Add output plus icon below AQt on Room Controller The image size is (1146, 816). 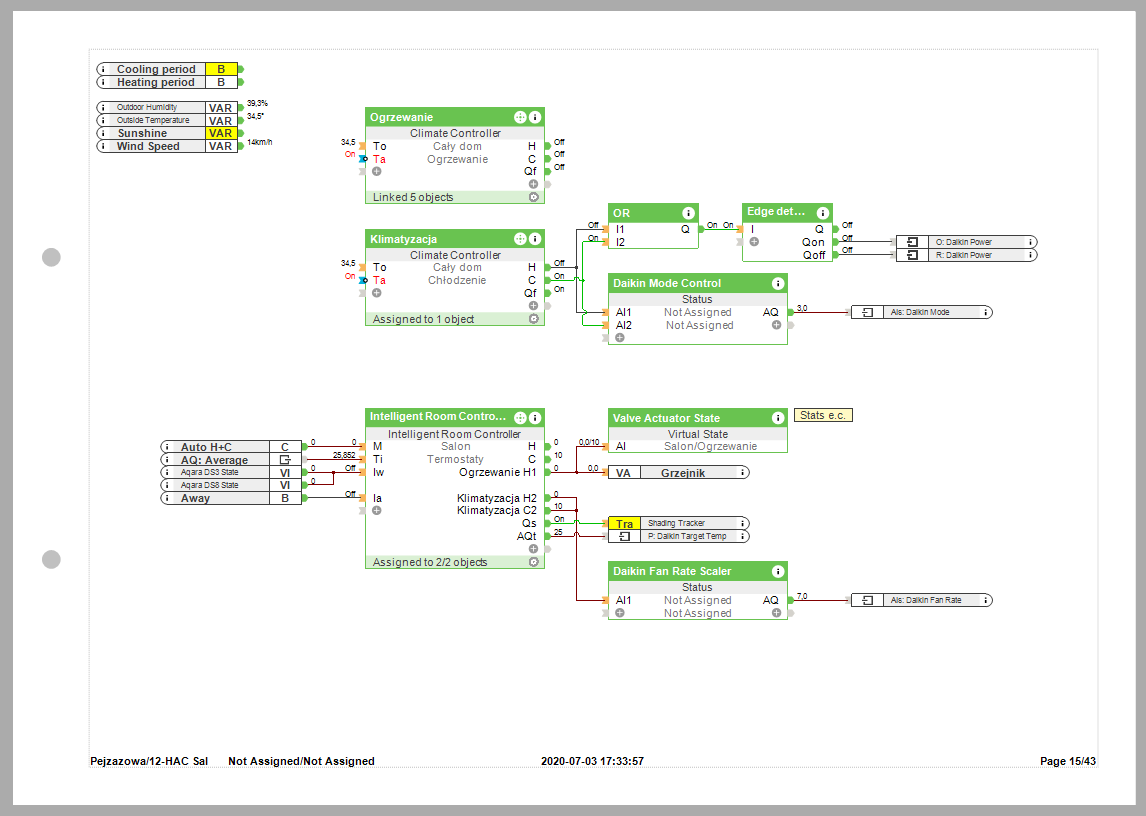(x=534, y=548)
